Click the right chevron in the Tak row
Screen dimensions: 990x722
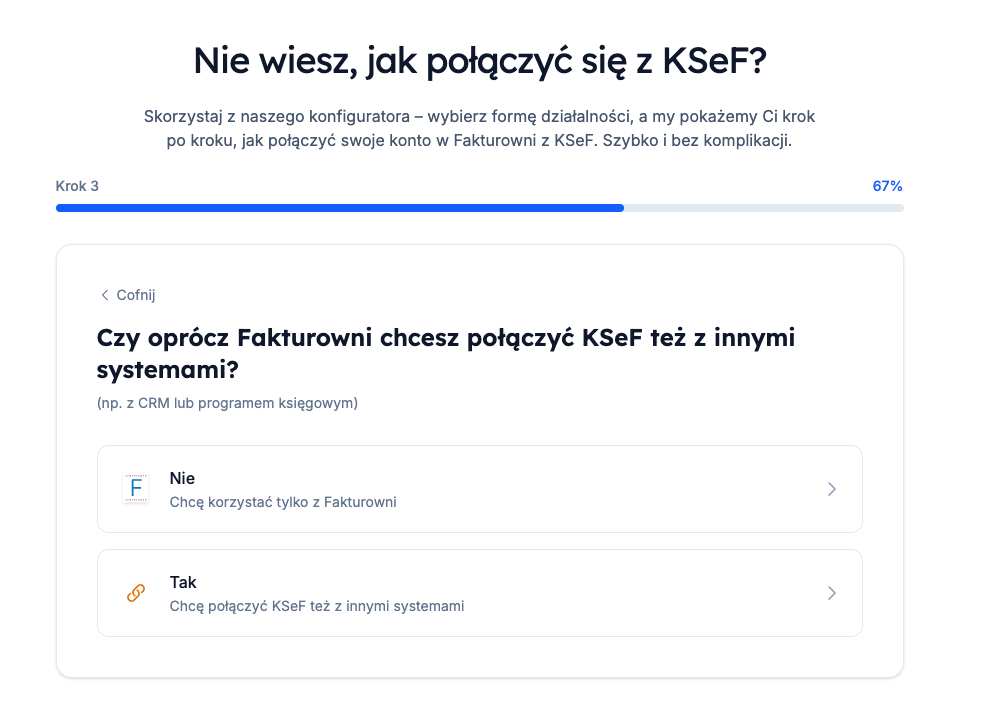832,593
